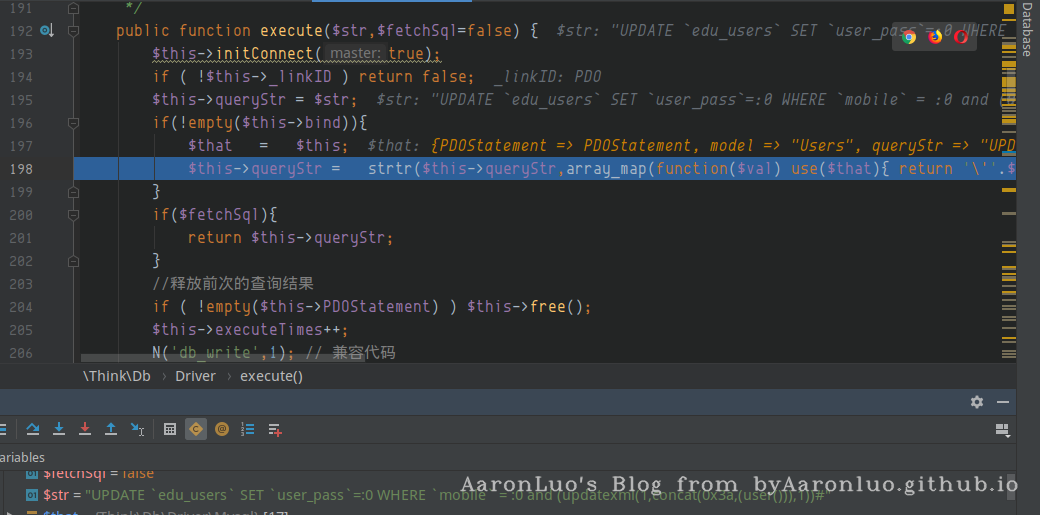Click the Run to Cursor icon

click(x=137, y=429)
